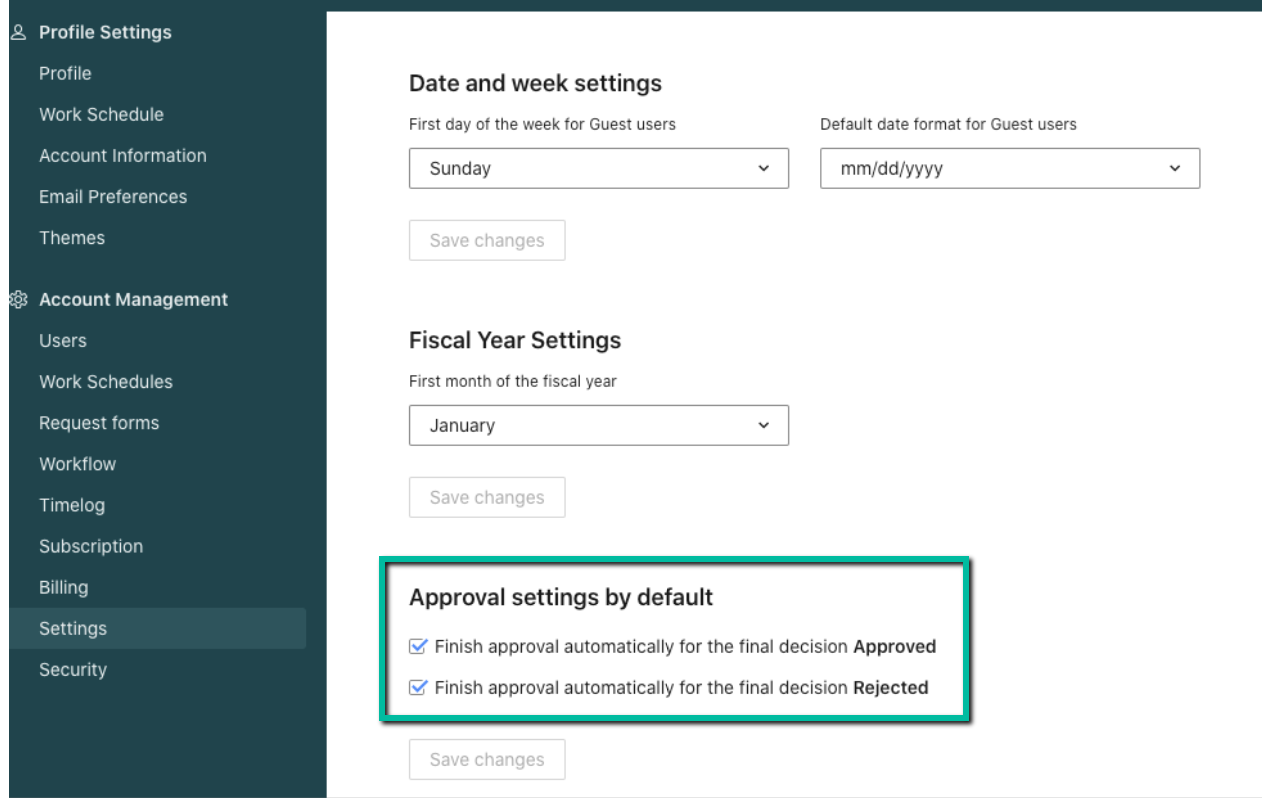Open the Billing page
Viewport: 1266px width, 805px height.
[63, 587]
